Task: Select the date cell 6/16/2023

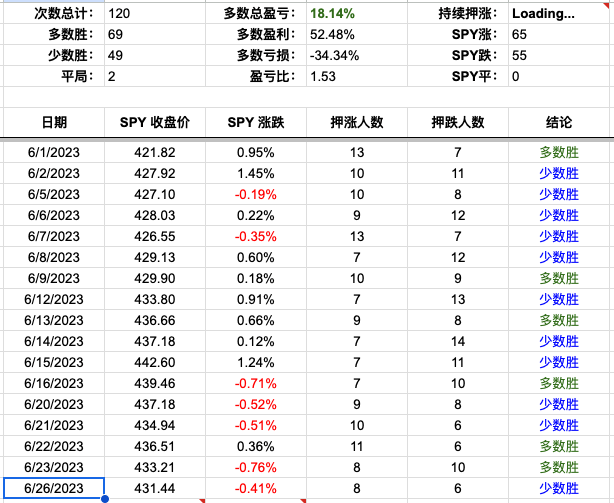Action: (54, 384)
